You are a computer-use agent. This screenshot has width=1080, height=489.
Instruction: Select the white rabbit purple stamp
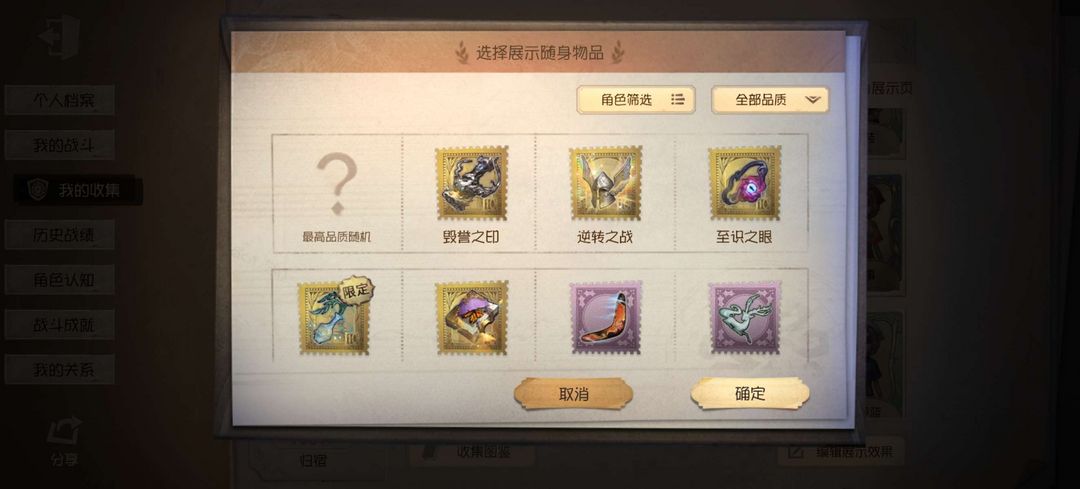[x=745, y=318]
